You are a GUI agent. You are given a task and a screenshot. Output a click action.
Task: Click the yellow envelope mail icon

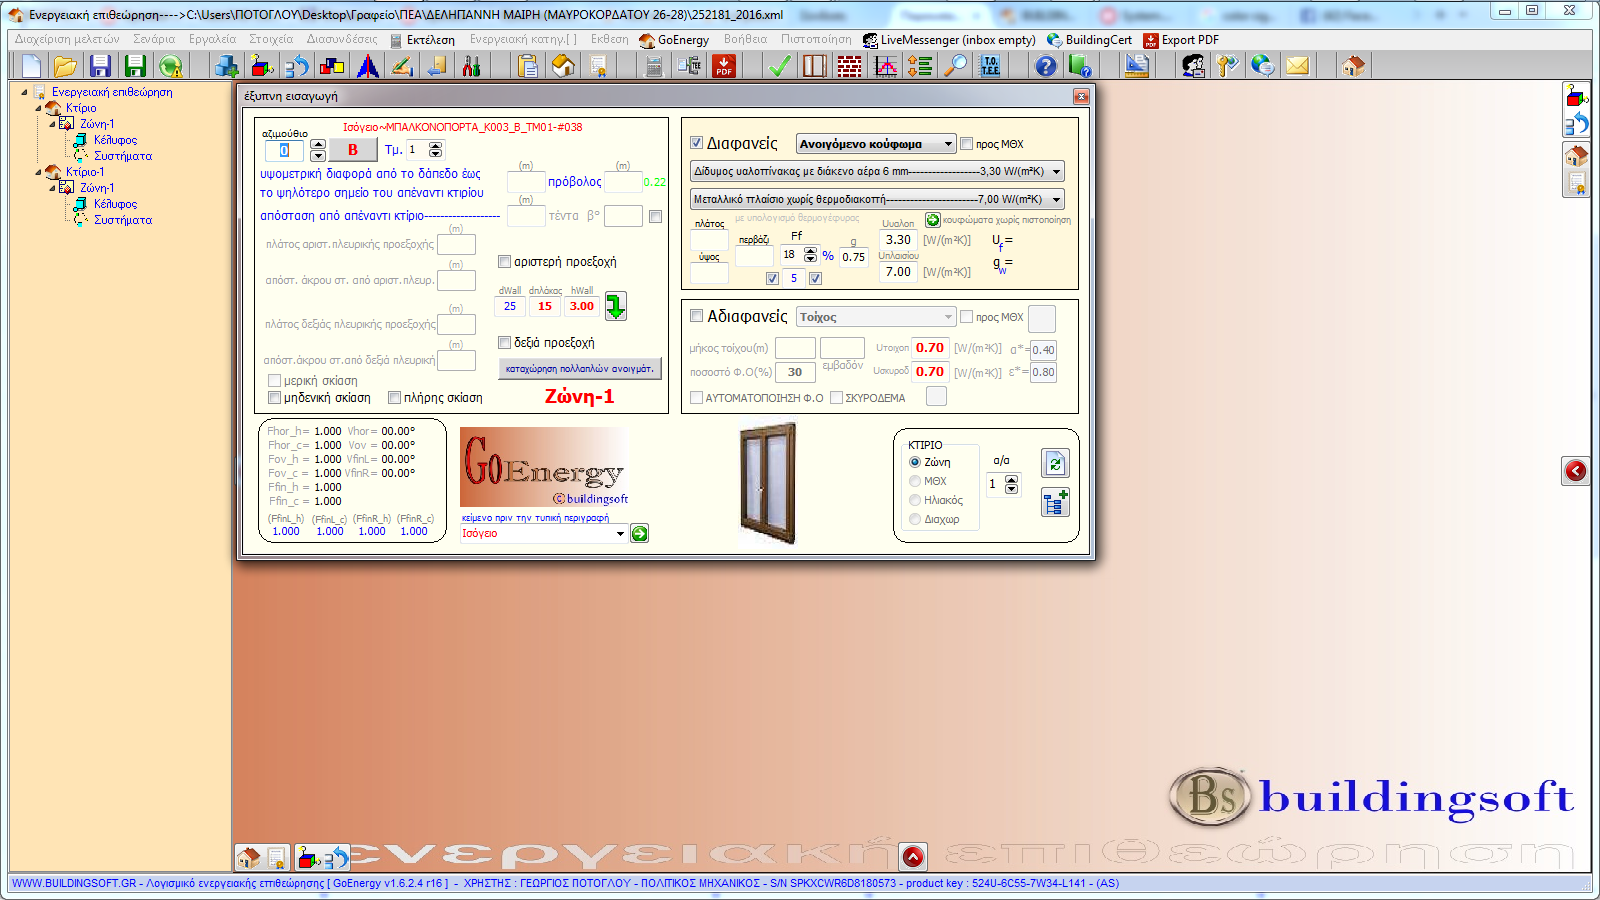point(1297,66)
